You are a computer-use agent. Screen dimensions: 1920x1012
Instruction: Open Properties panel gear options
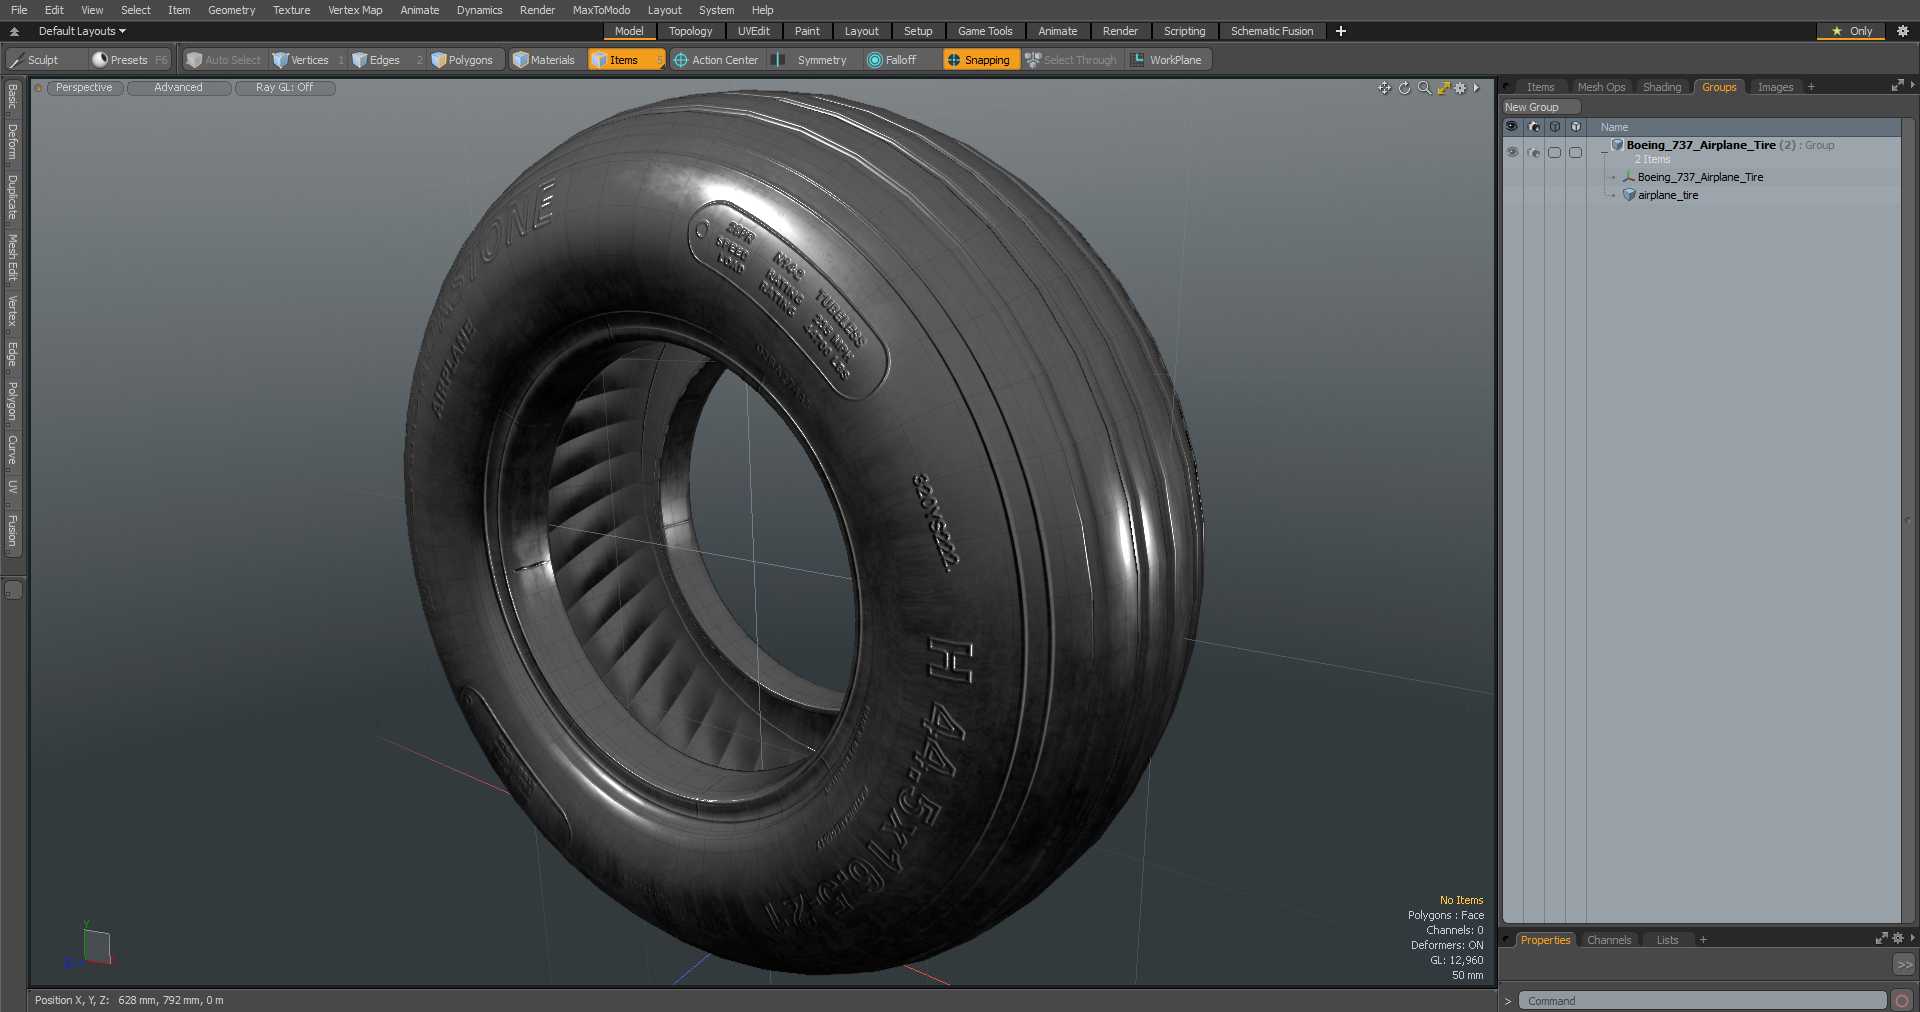pyautogui.click(x=1897, y=939)
